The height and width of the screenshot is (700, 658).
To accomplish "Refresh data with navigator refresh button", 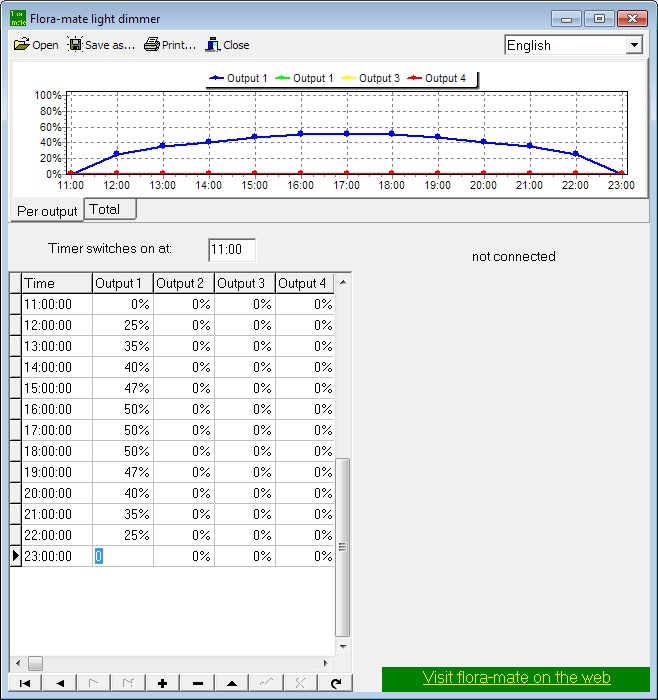I will tap(334, 683).
